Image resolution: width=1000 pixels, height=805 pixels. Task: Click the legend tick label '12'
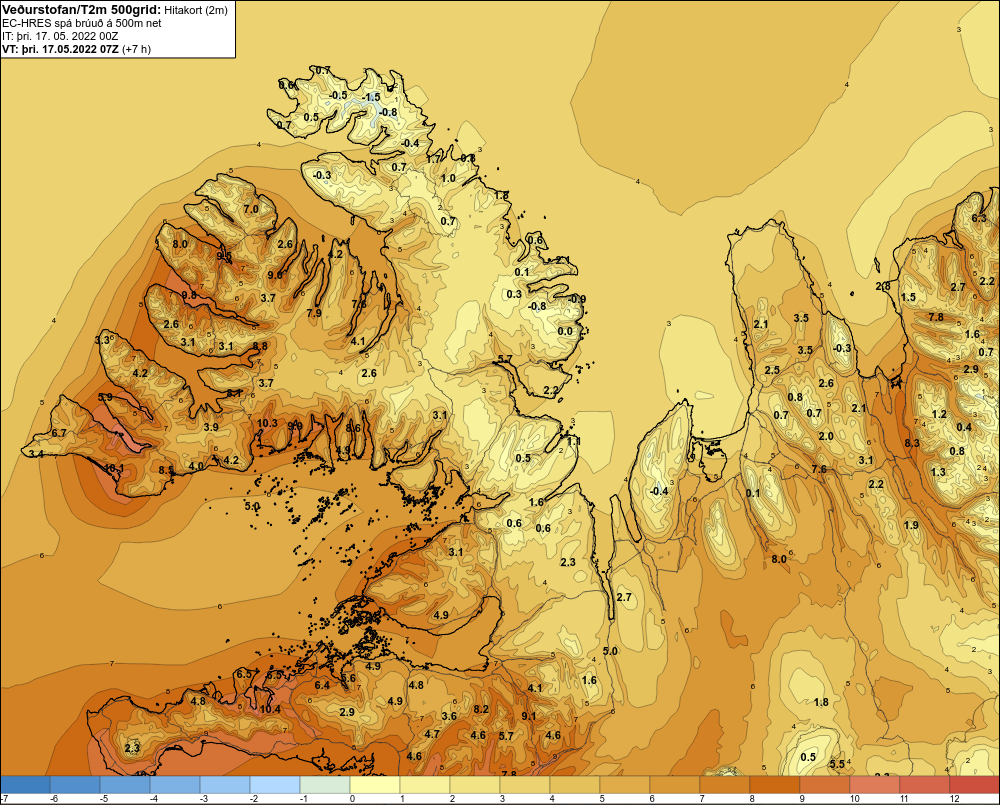(955, 799)
